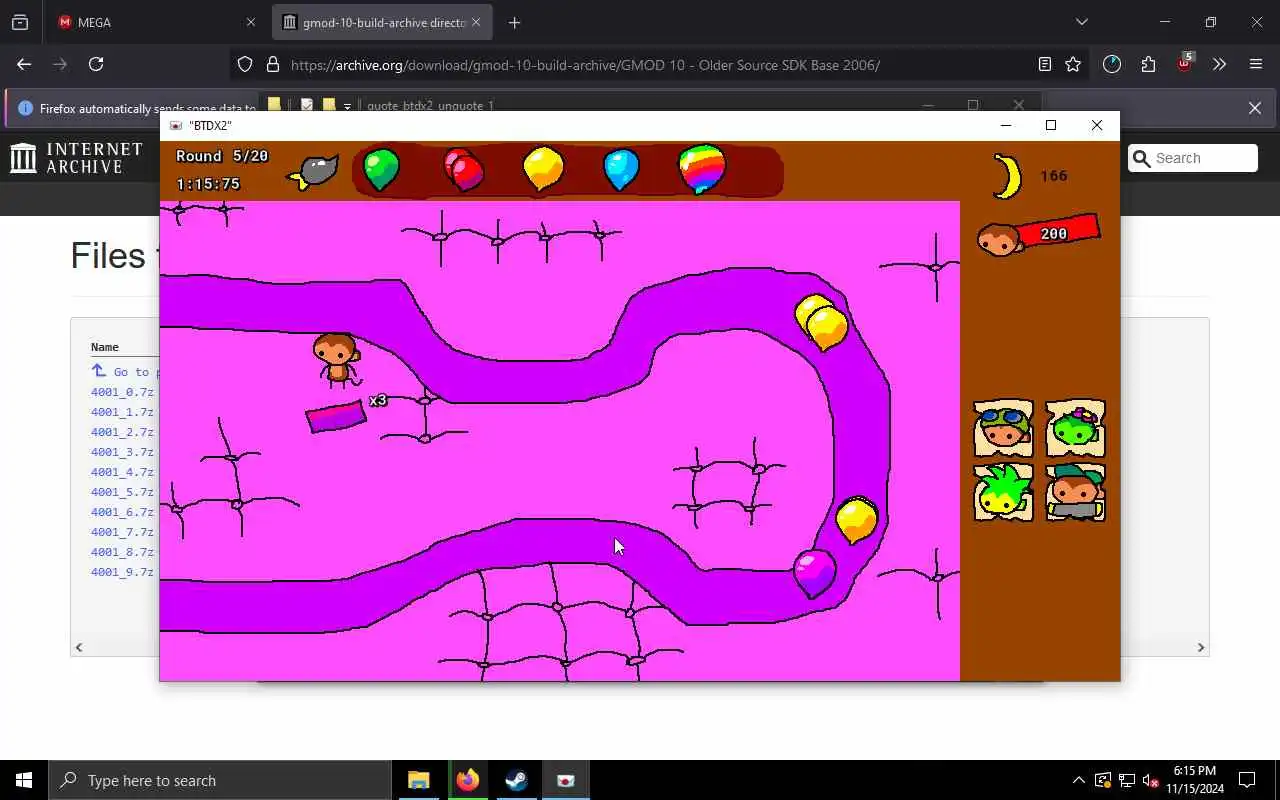The image size is (1280, 800).
Task: Click the red 200 health bar
Action: (1058, 232)
